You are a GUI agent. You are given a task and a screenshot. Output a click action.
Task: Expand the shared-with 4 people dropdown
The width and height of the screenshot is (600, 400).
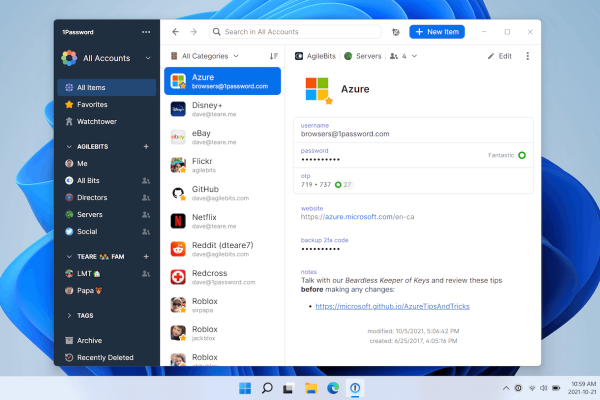click(405, 56)
